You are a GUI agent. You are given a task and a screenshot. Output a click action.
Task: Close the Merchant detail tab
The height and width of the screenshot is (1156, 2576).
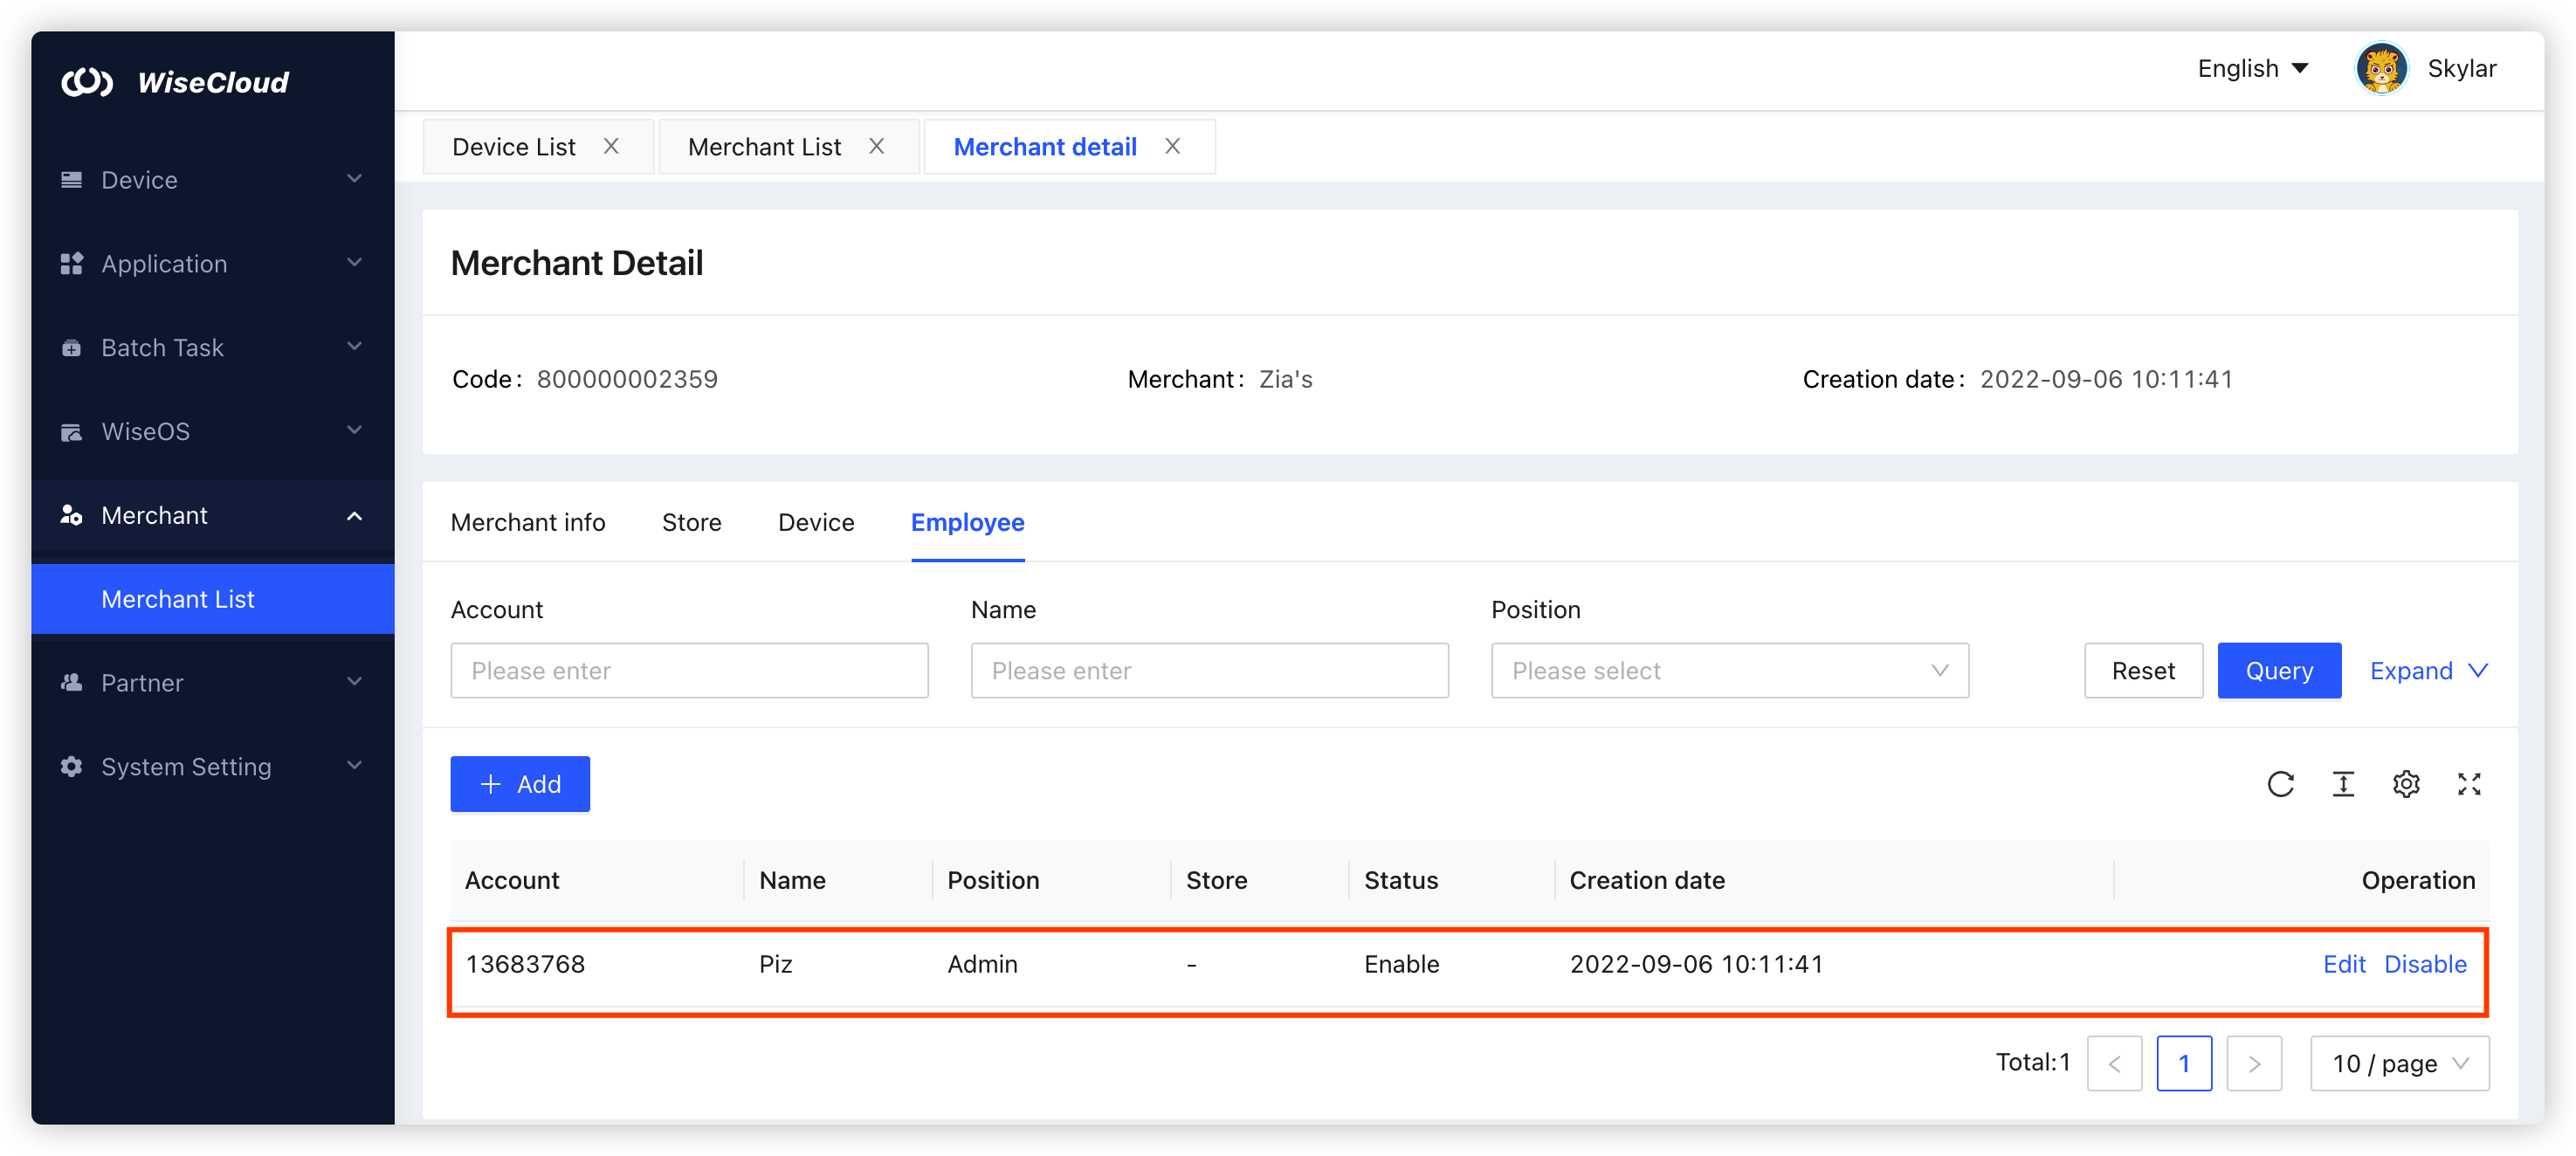(1173, 147)
